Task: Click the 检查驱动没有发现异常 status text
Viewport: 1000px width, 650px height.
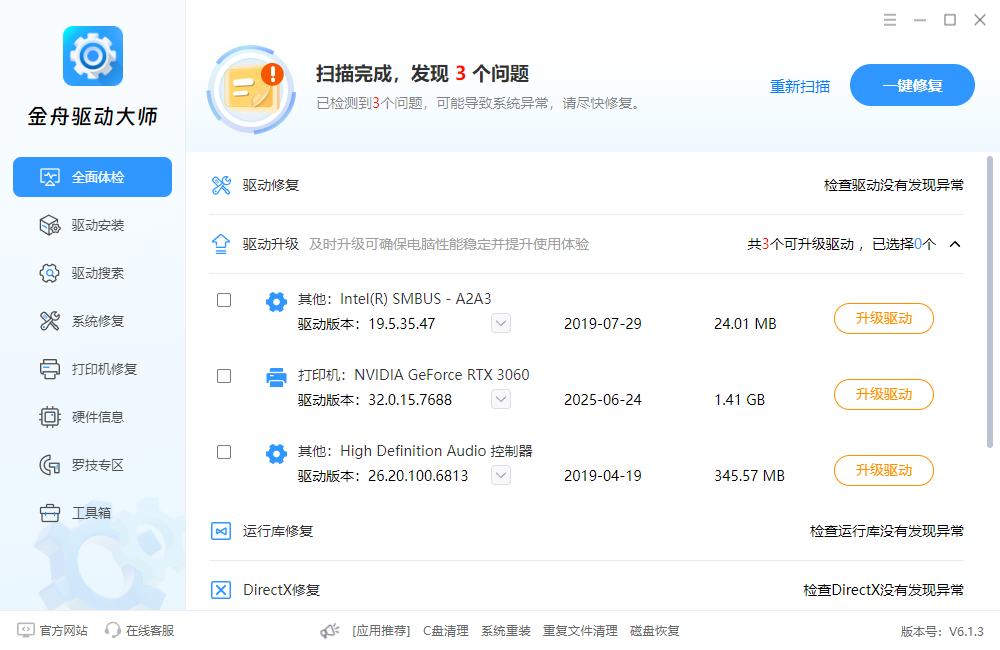Action: [x=893, y=186]
